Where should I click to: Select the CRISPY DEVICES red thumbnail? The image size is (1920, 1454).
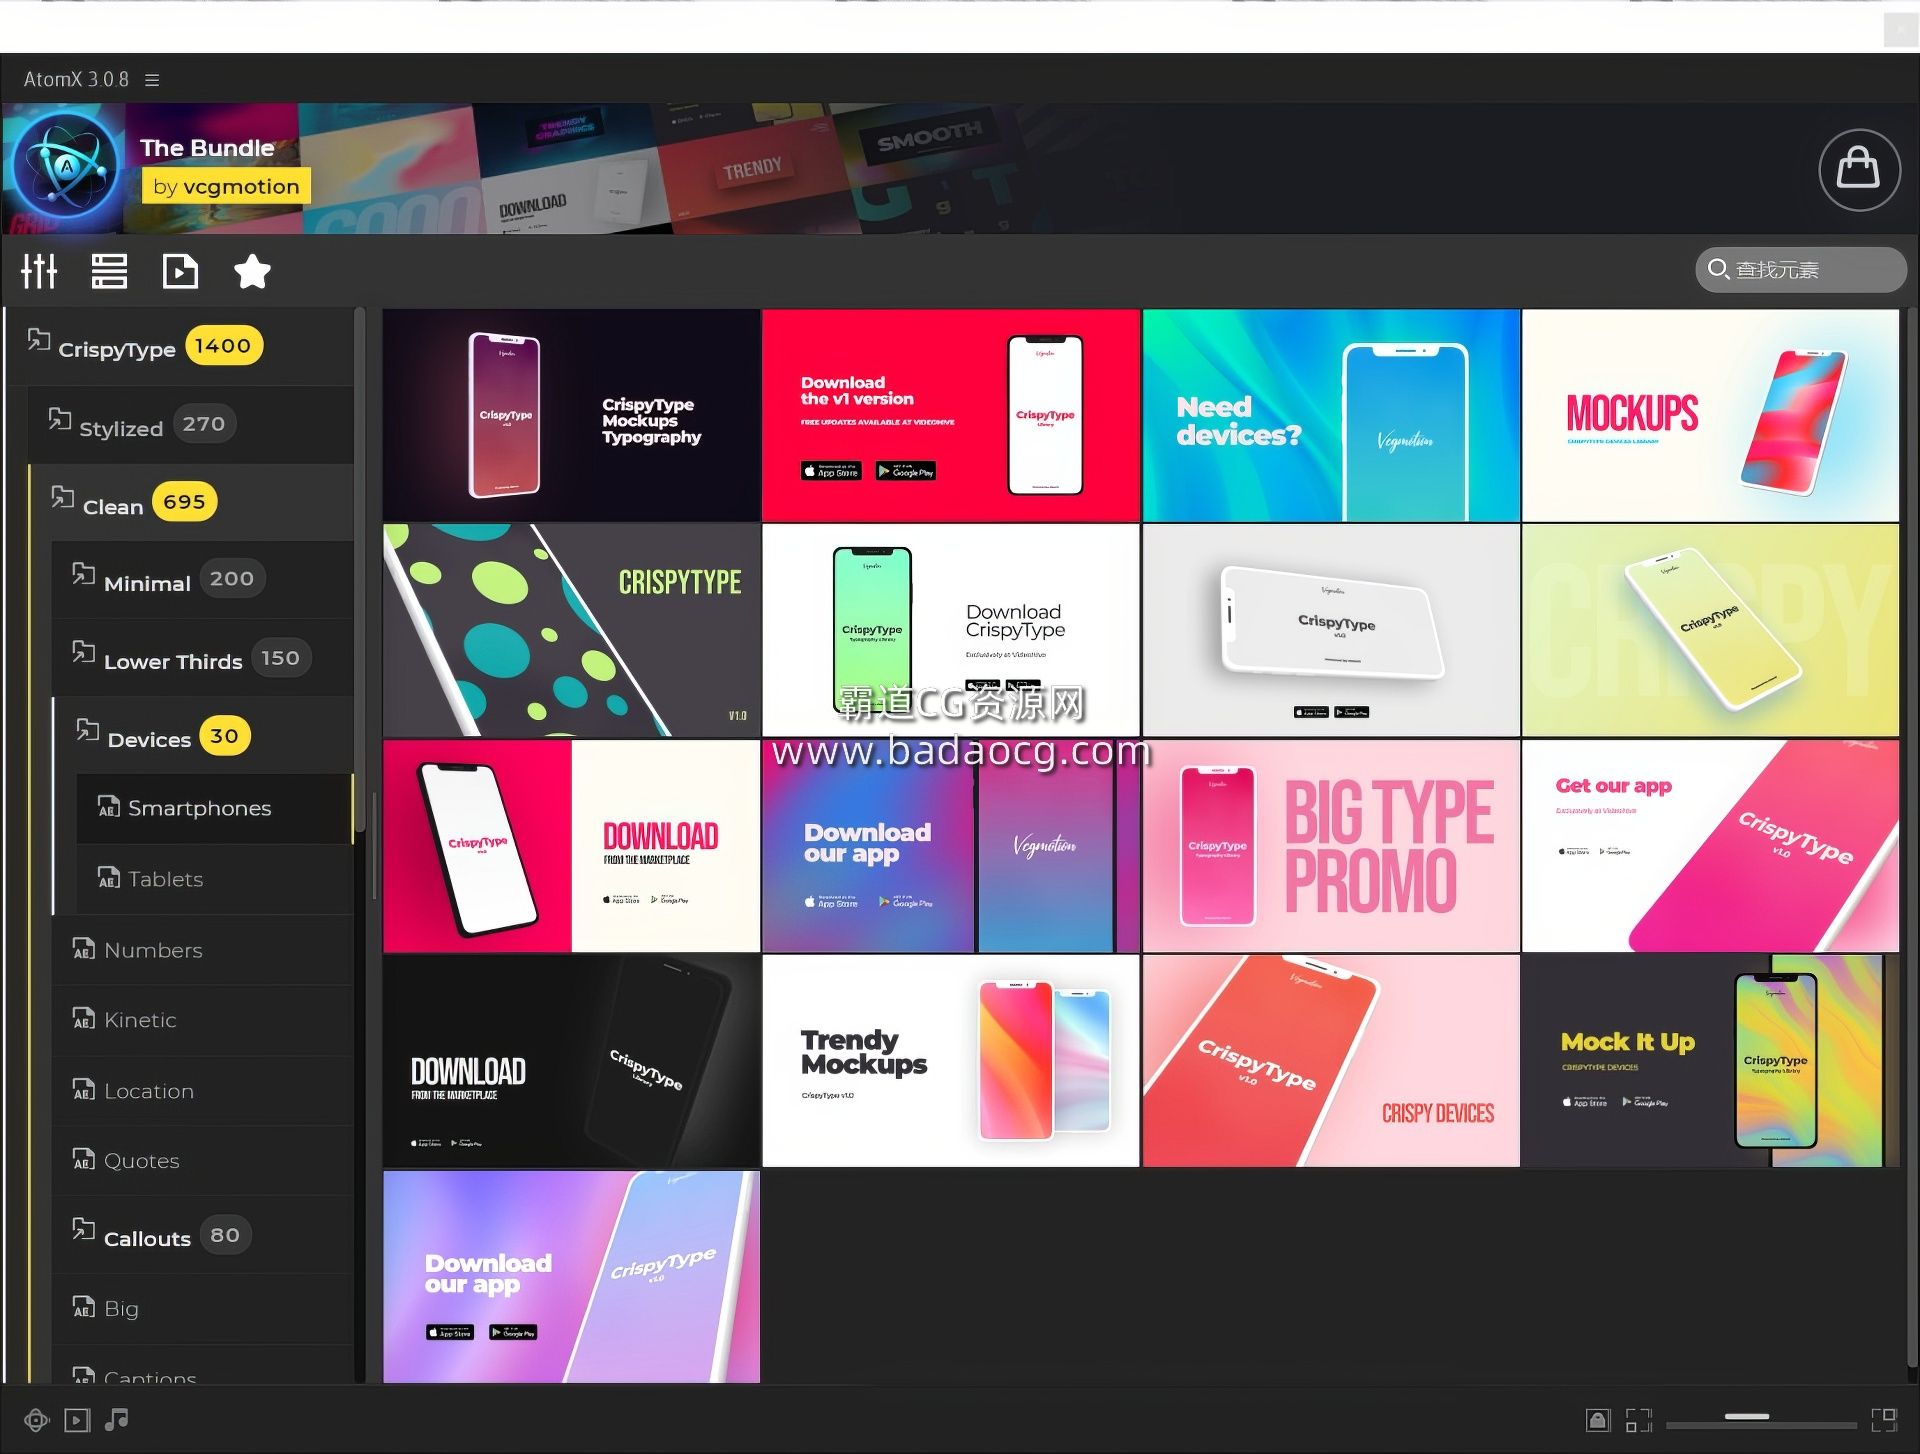(1331, 1061)
